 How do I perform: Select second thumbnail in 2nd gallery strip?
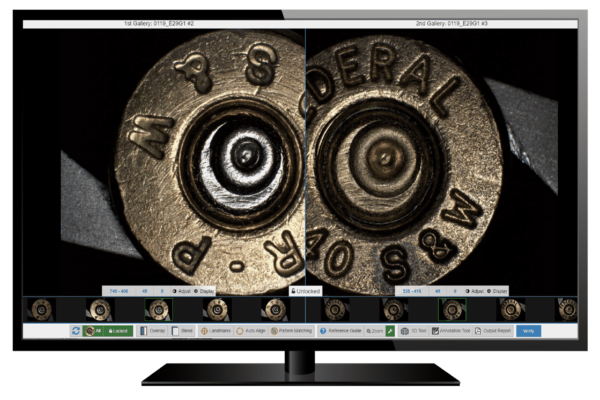click(x=393, y=309)
